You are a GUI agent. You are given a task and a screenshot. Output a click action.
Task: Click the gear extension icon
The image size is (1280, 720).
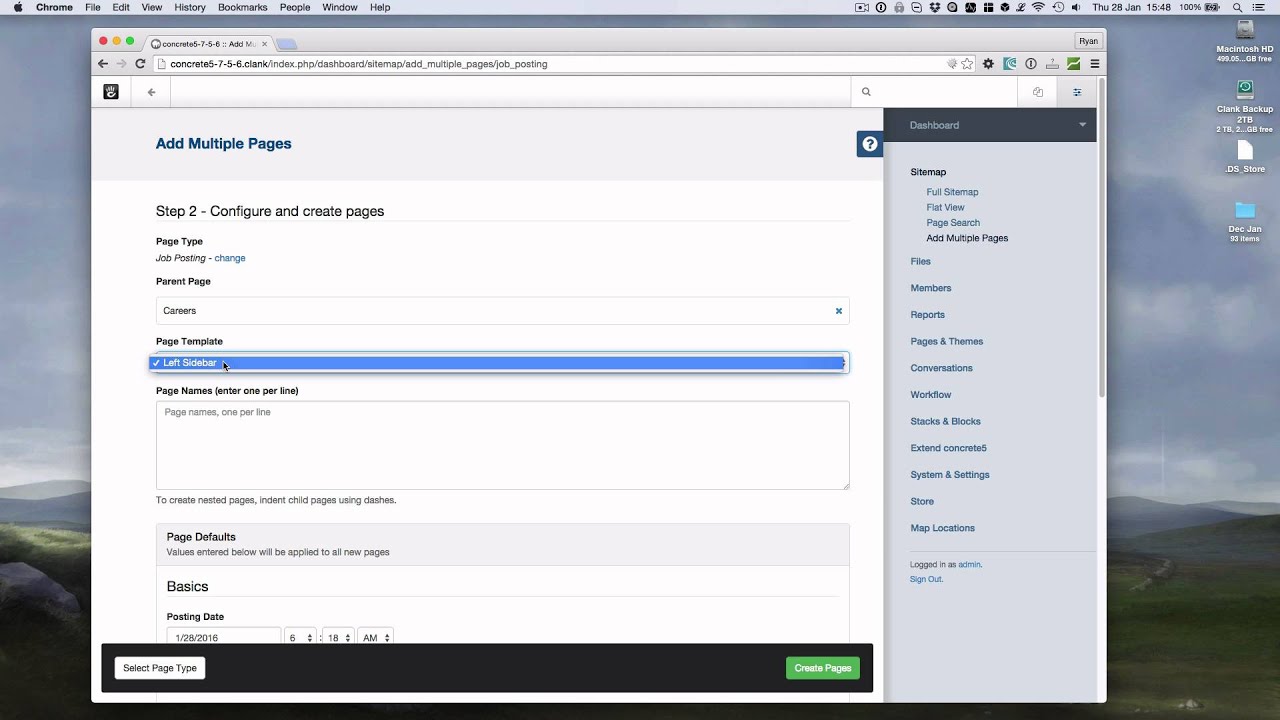989,64
